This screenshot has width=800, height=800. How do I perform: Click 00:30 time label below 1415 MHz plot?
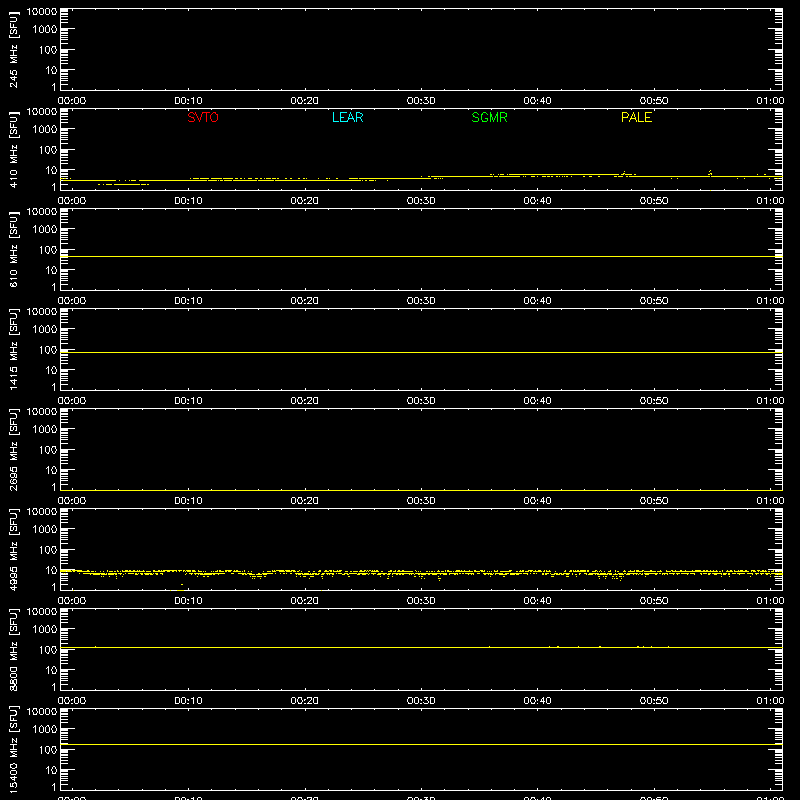tap(421, 401)
